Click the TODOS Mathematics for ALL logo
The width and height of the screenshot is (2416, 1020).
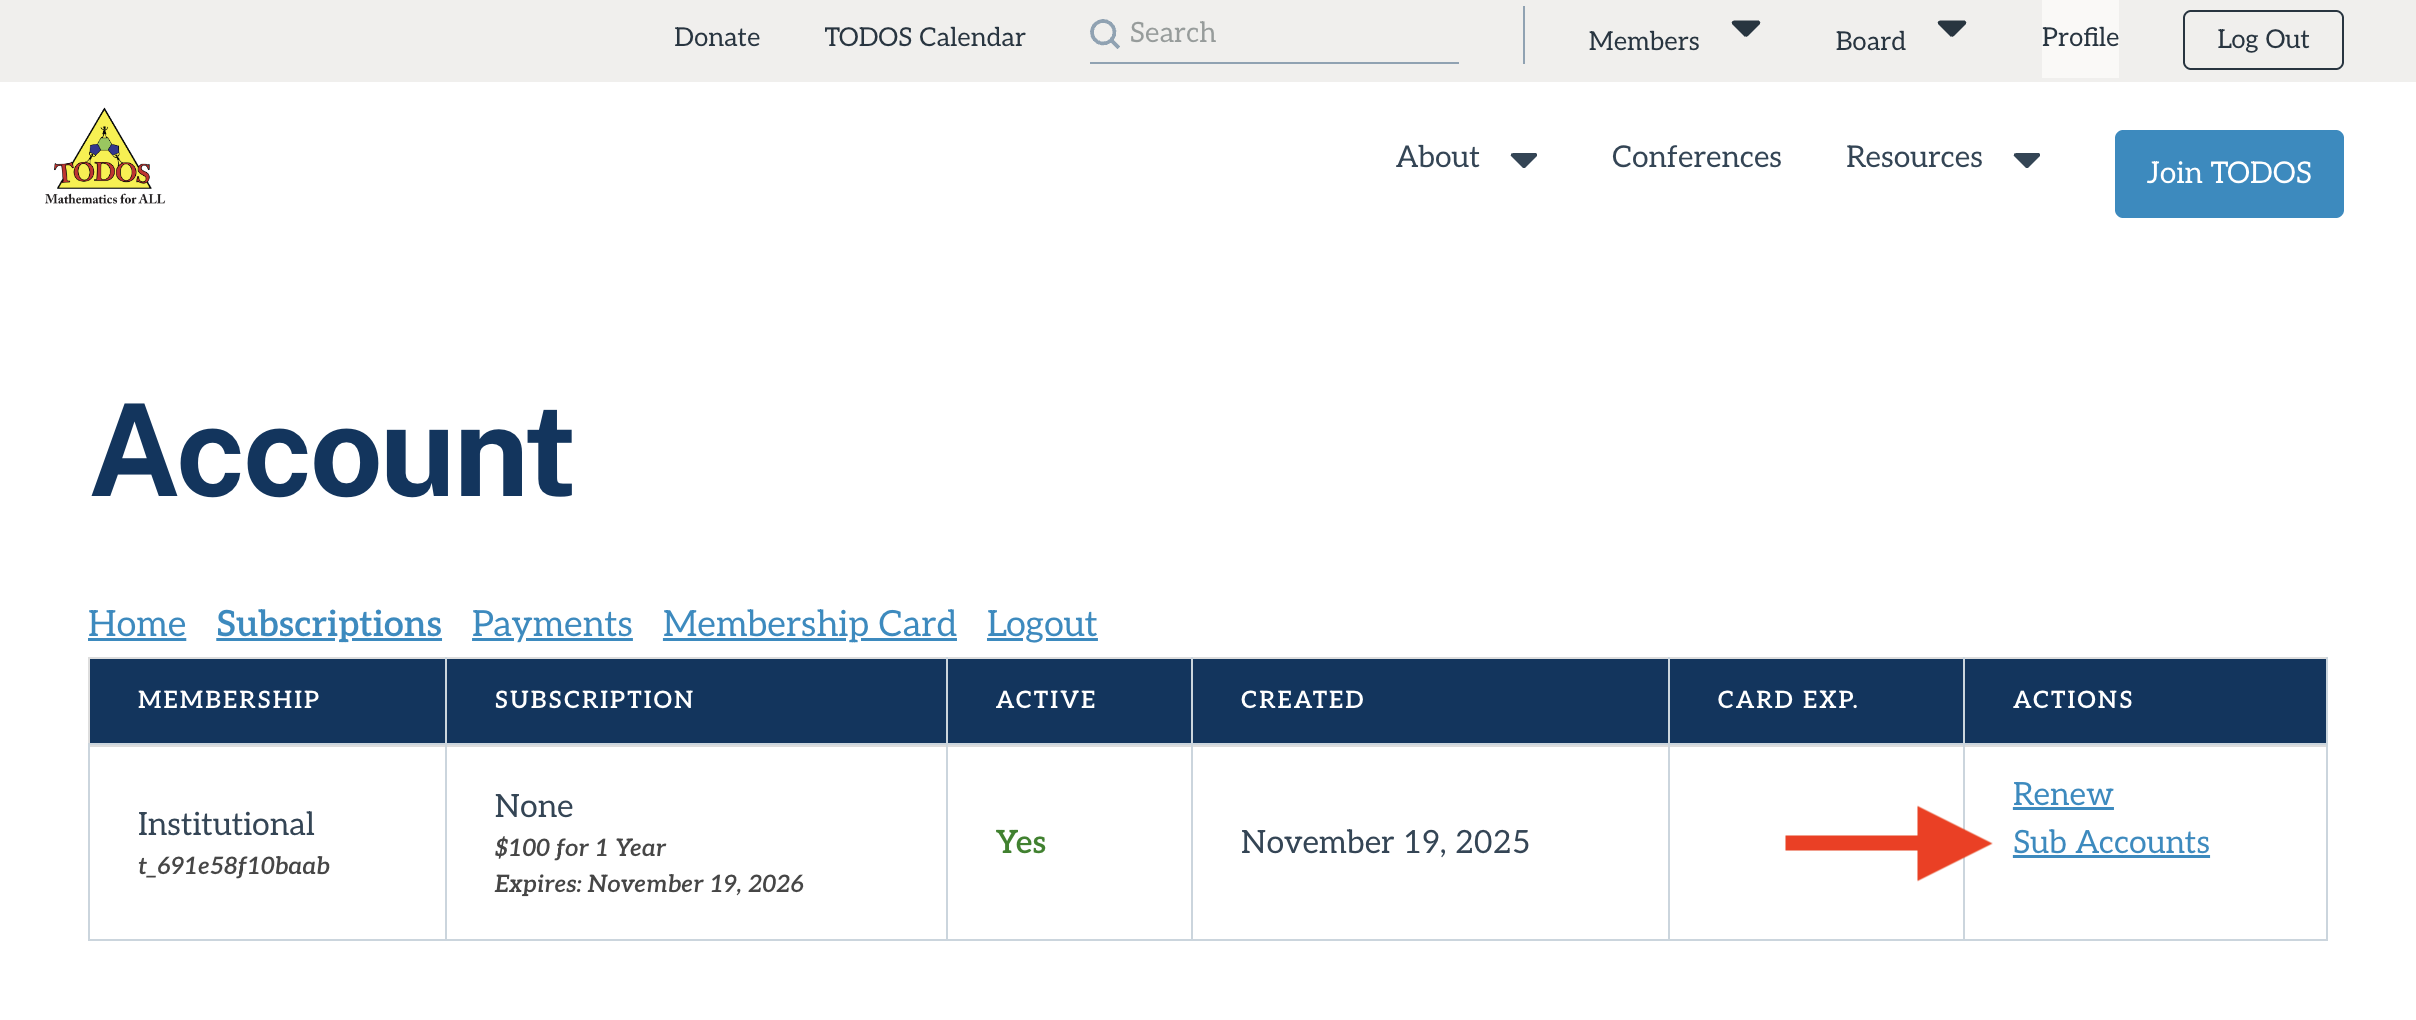(x=104, y=155)
